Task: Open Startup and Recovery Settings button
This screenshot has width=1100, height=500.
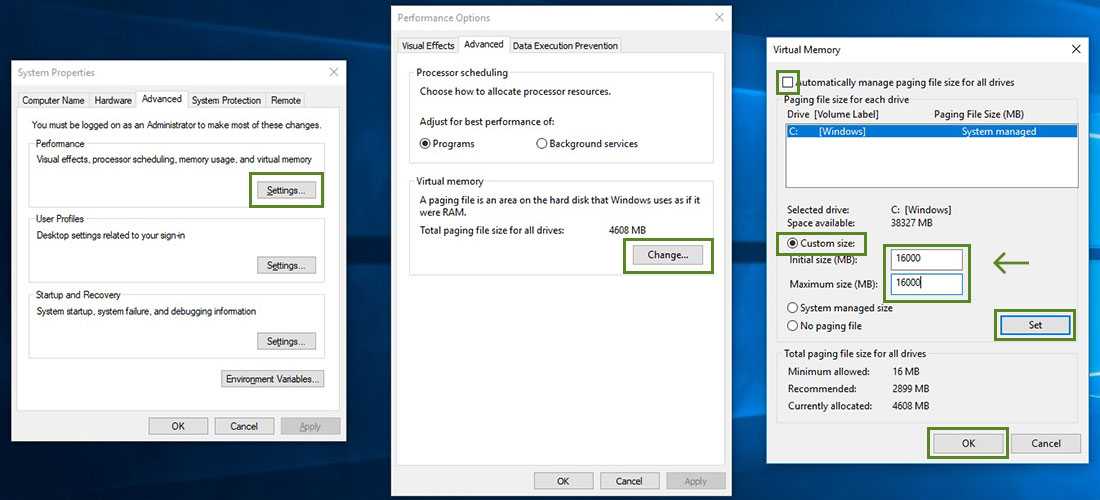Action: click(x=286, y=342)
